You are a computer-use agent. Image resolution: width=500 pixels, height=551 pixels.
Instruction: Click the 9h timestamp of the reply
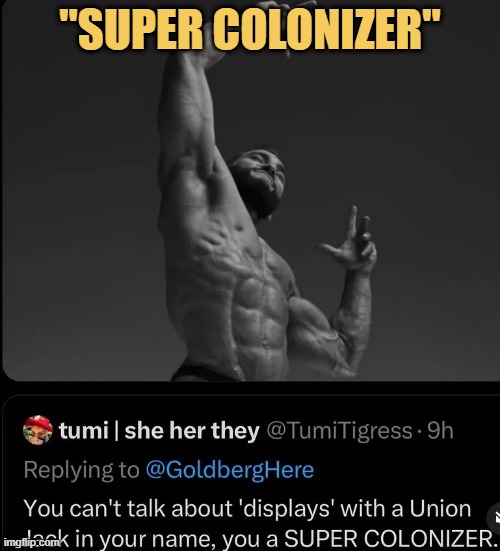(440, 431)
